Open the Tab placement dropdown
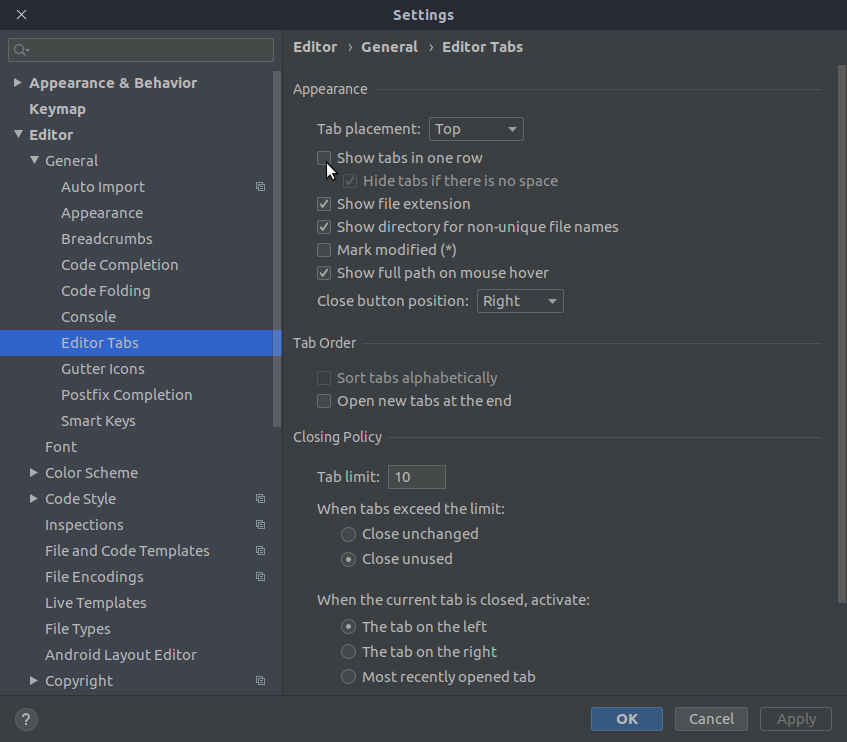 (x=476, y=129)
